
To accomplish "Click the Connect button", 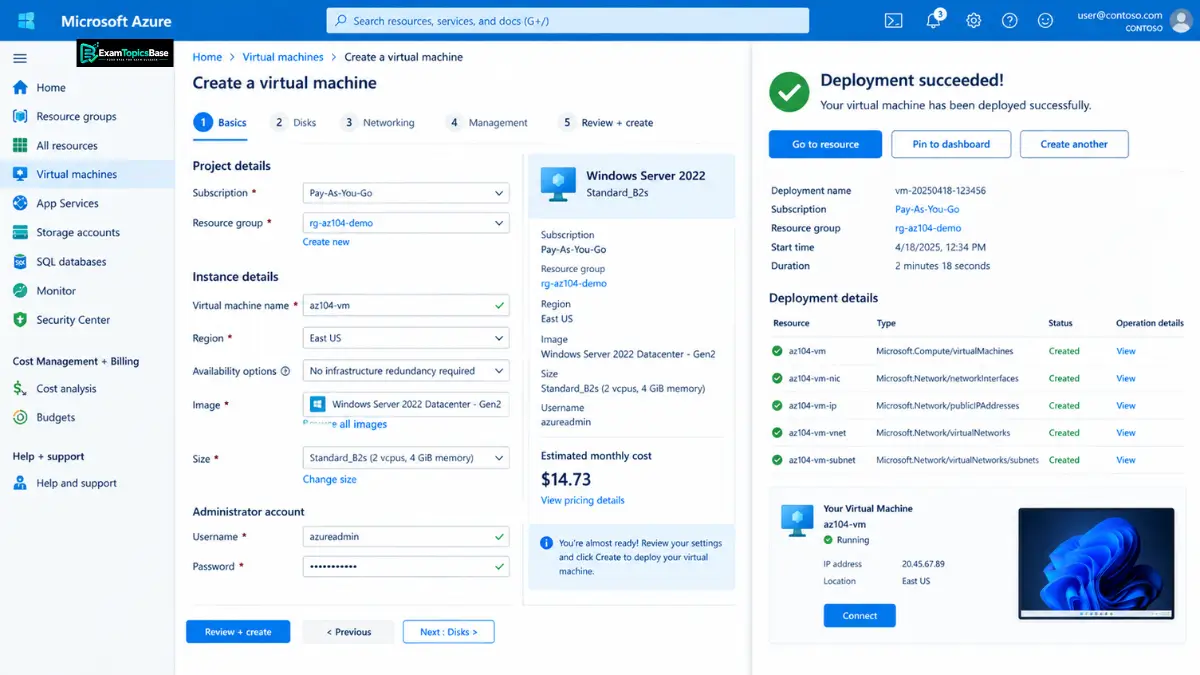I will 859,616.
